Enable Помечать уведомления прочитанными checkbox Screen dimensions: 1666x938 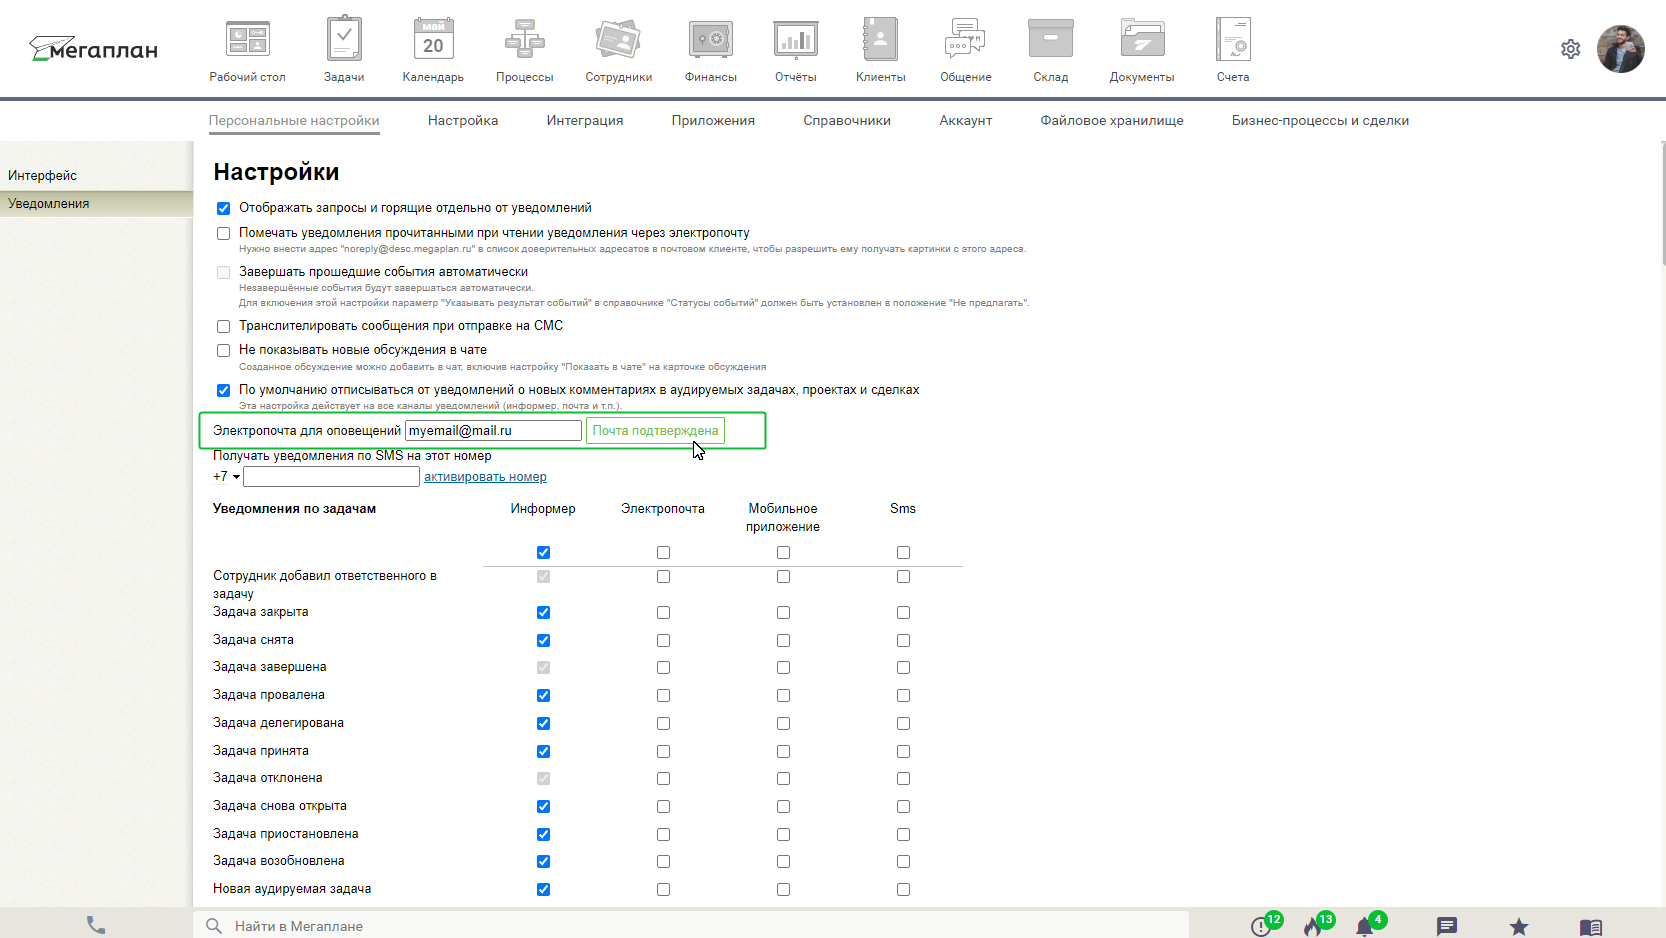pos(224,233)
